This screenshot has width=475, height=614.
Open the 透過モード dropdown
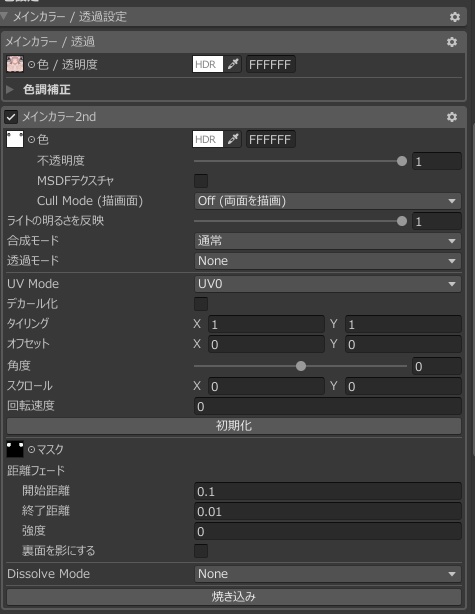[327, 261]
